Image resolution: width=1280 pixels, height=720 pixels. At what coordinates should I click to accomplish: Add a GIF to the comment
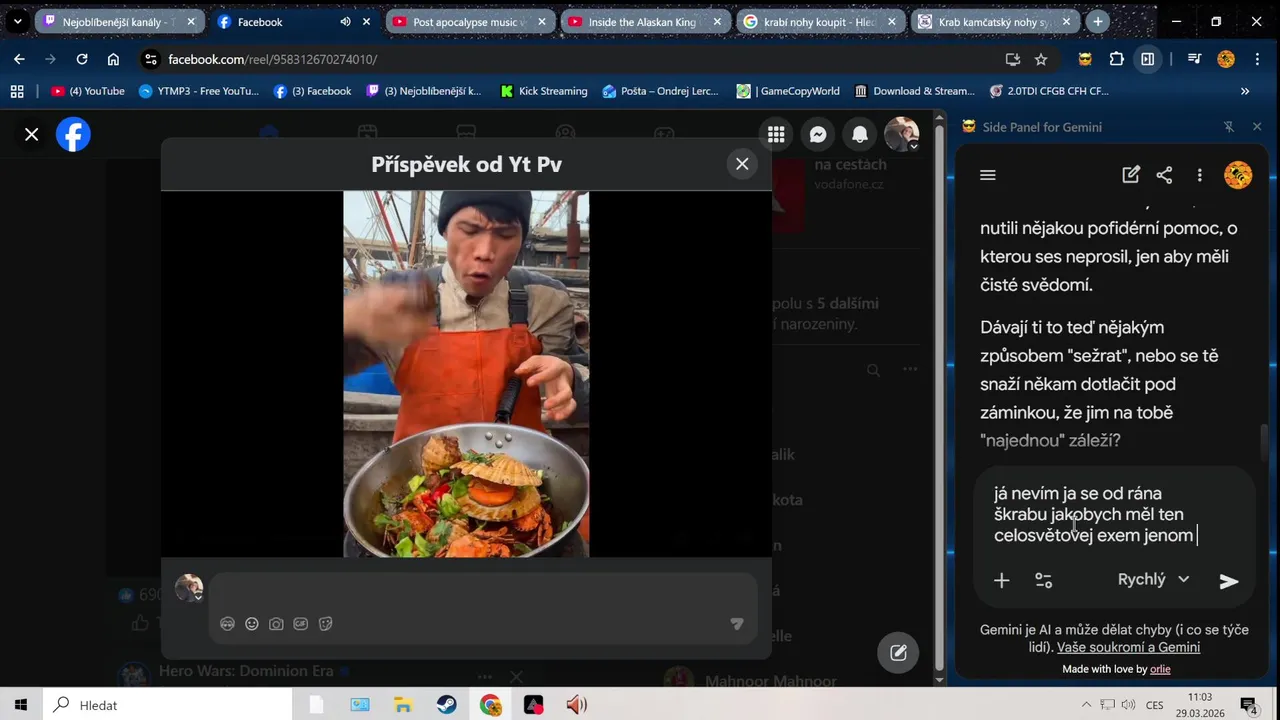coord(301,624)
